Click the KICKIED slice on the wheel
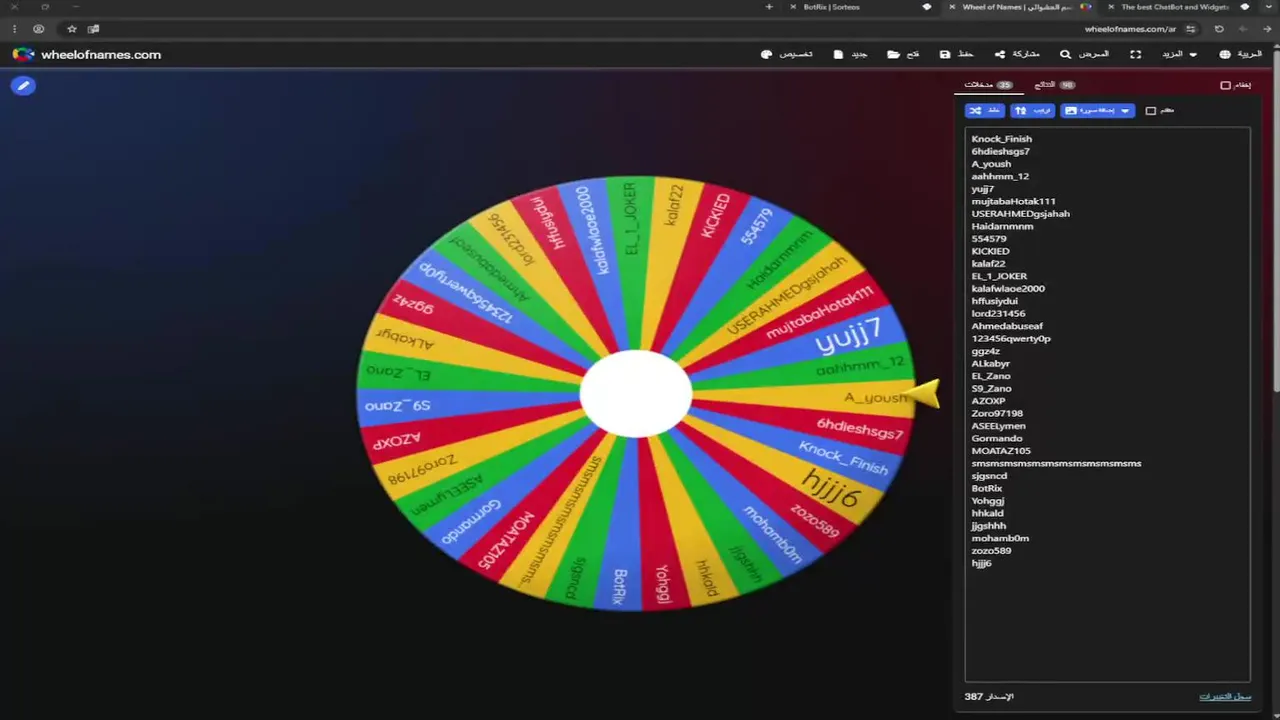1280x720 pixels. [x=716, y=215]
